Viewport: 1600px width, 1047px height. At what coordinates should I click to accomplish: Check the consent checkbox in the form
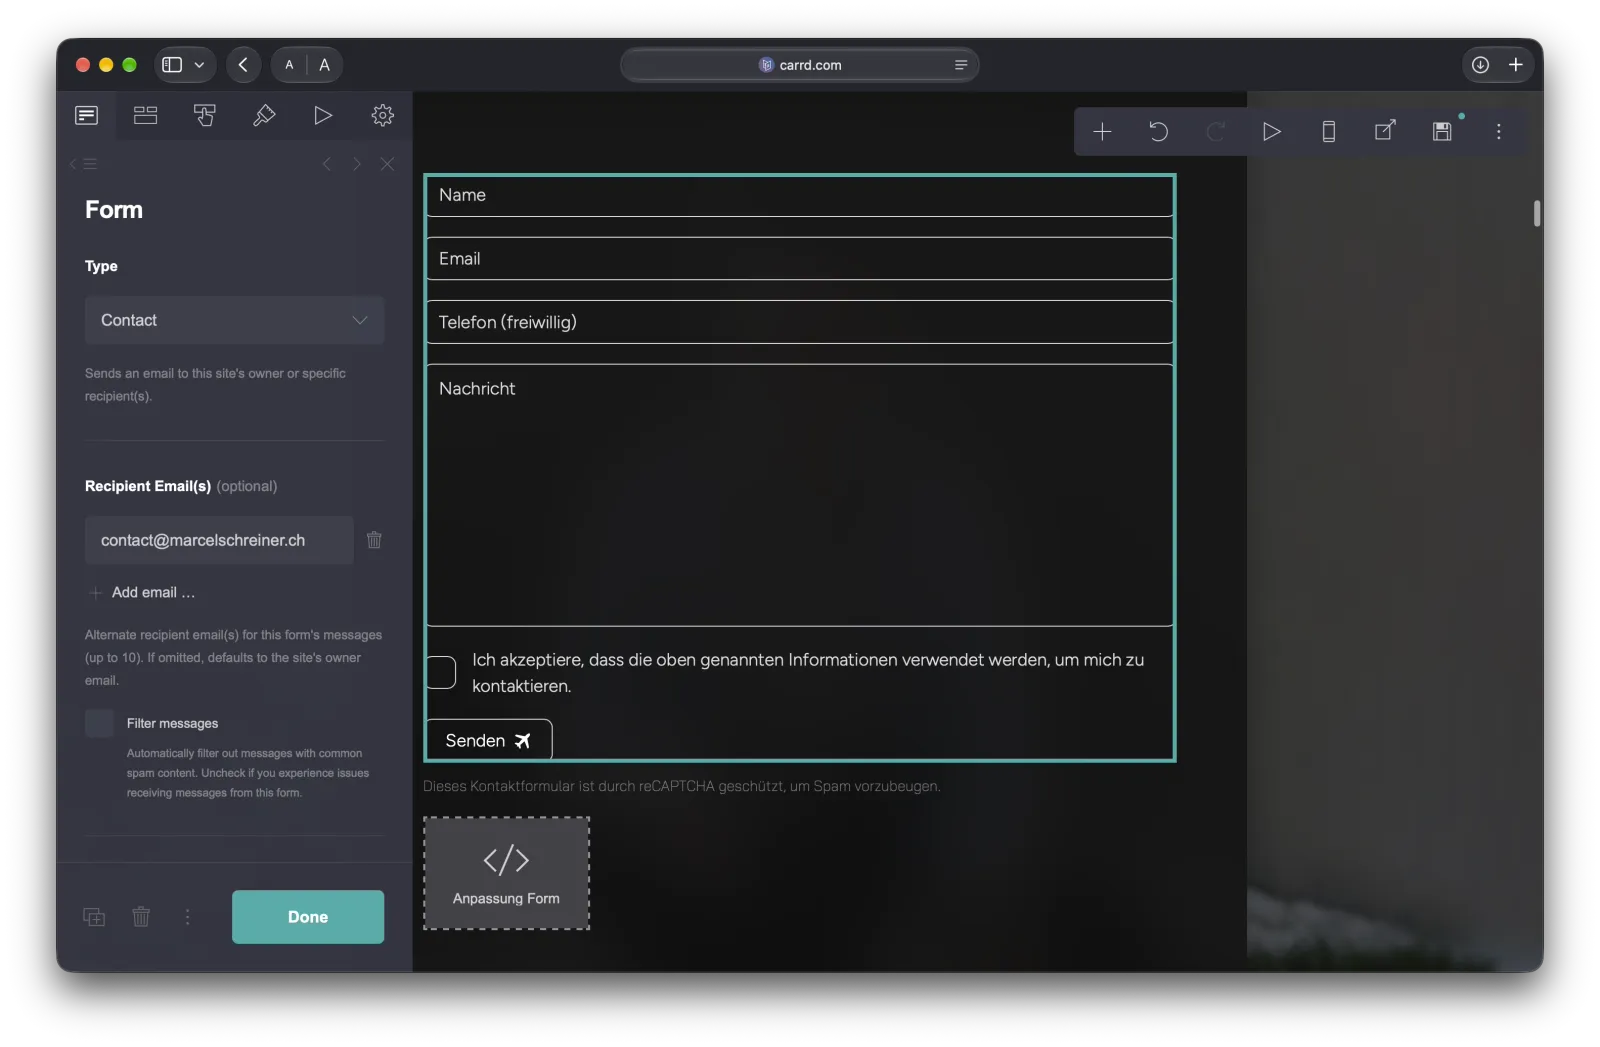441,673
